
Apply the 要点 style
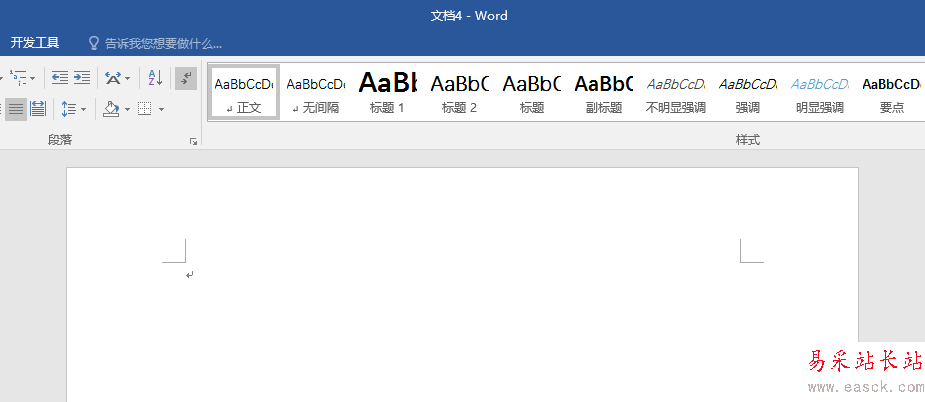click(x=891, y=92)
